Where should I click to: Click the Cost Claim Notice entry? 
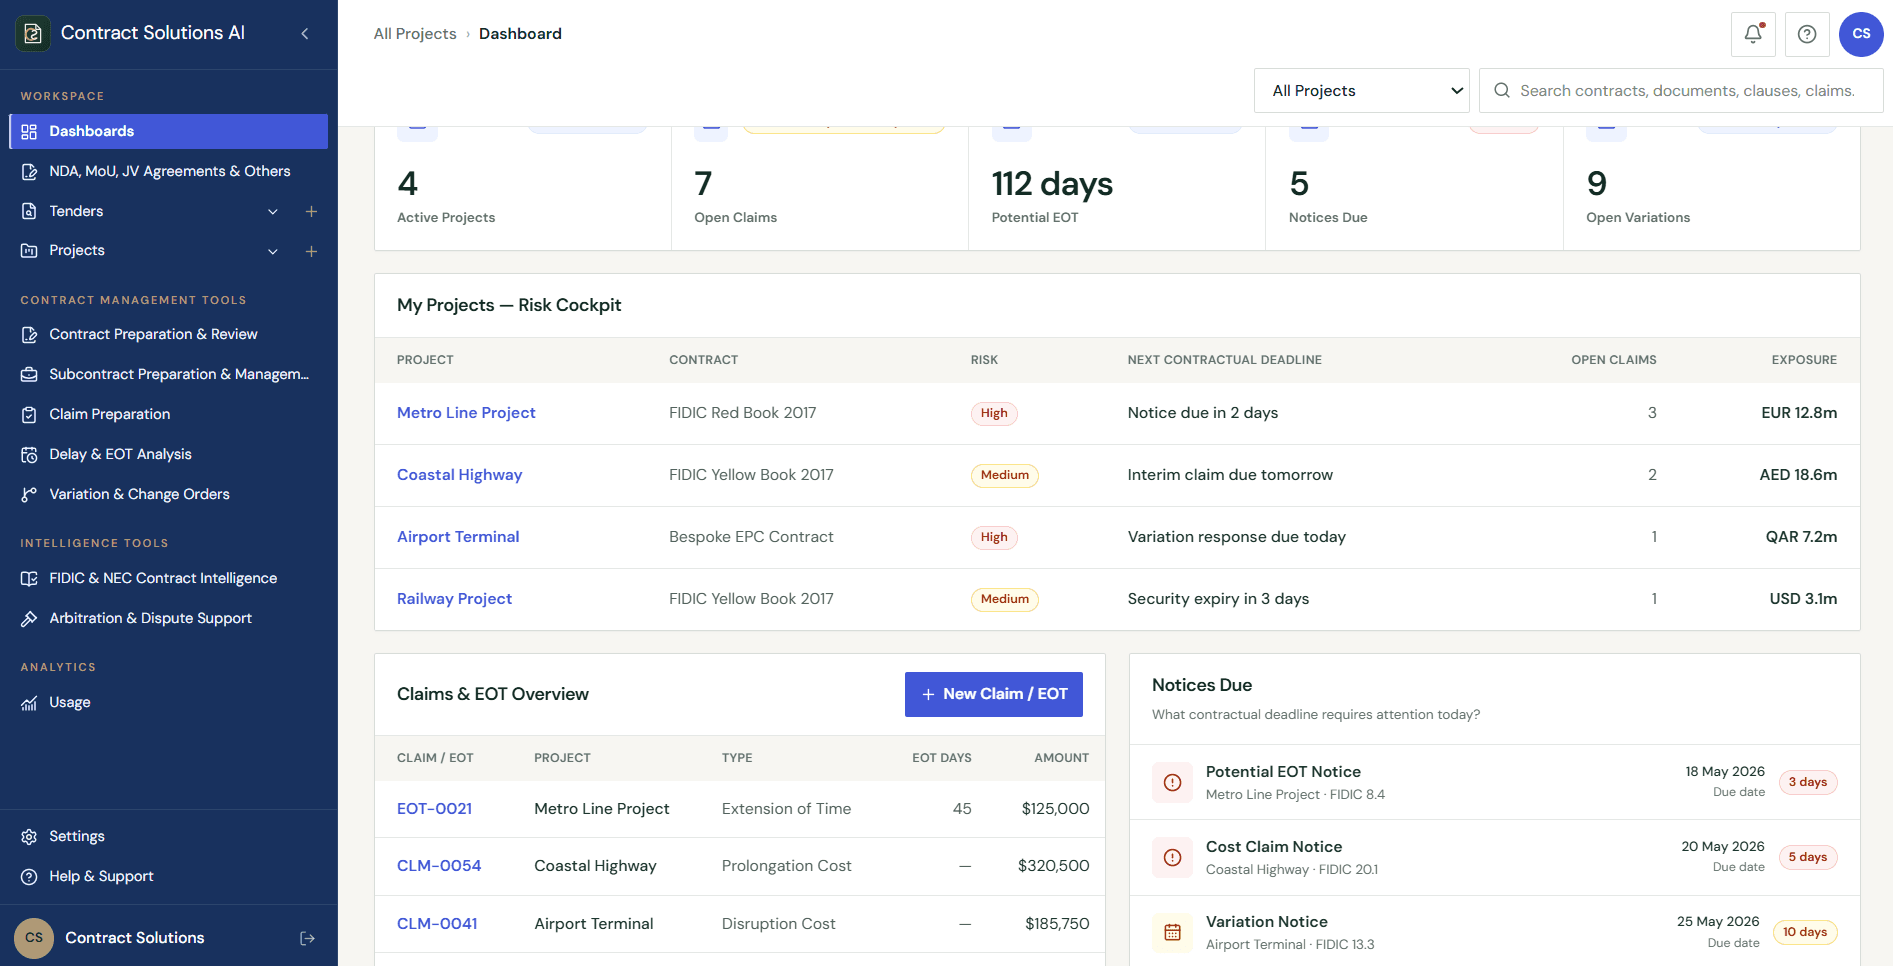[1494, 857]
